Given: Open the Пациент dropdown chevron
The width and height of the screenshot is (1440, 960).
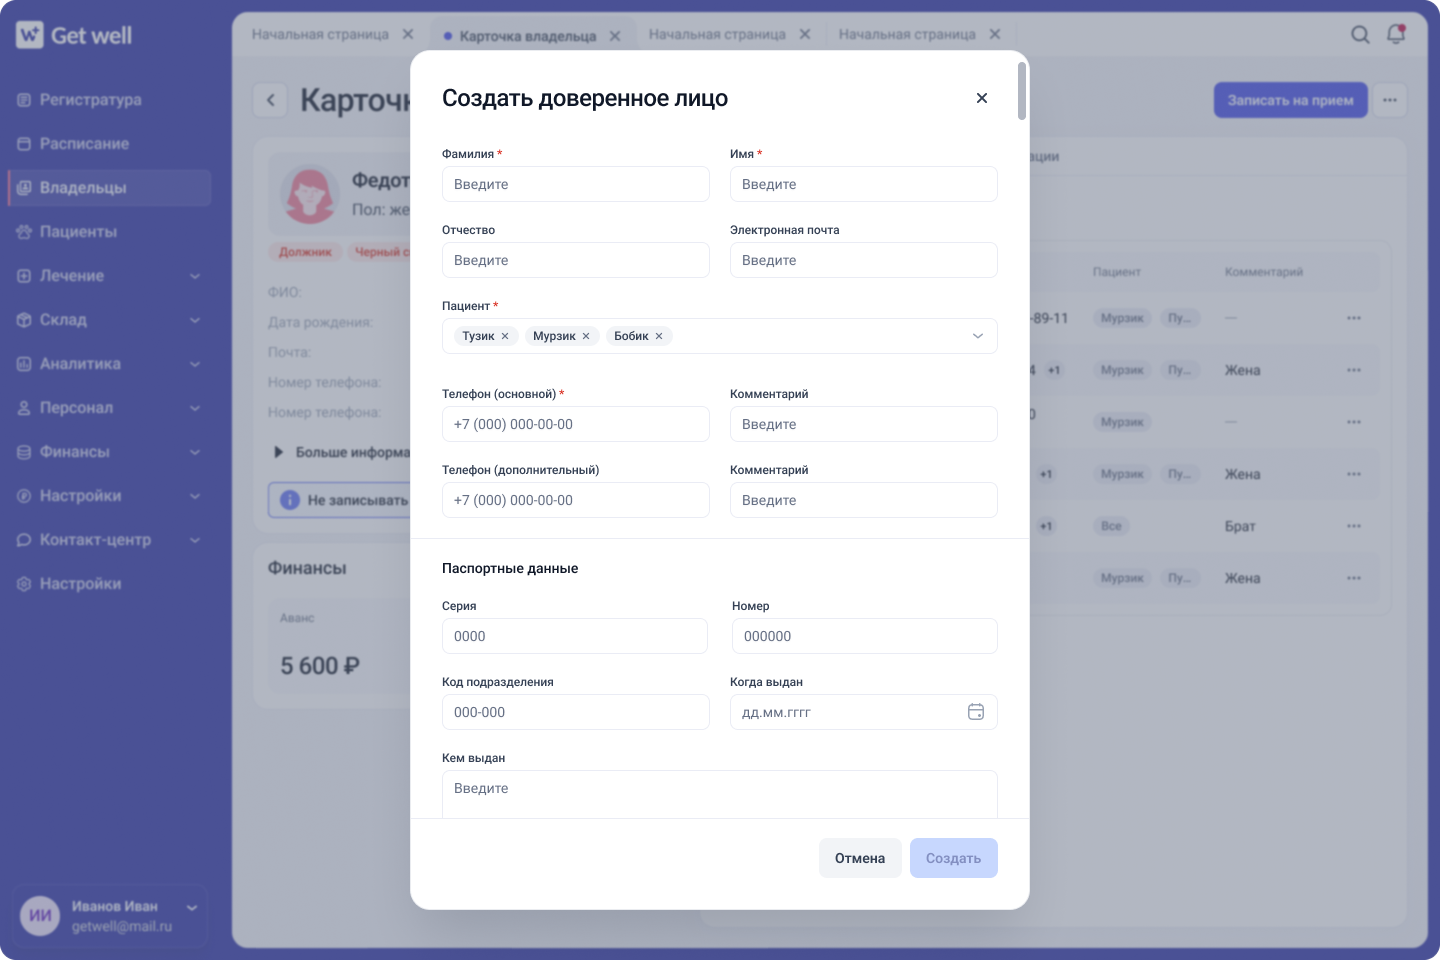Looking at the screenshot, I should click(x=978, y=336).
